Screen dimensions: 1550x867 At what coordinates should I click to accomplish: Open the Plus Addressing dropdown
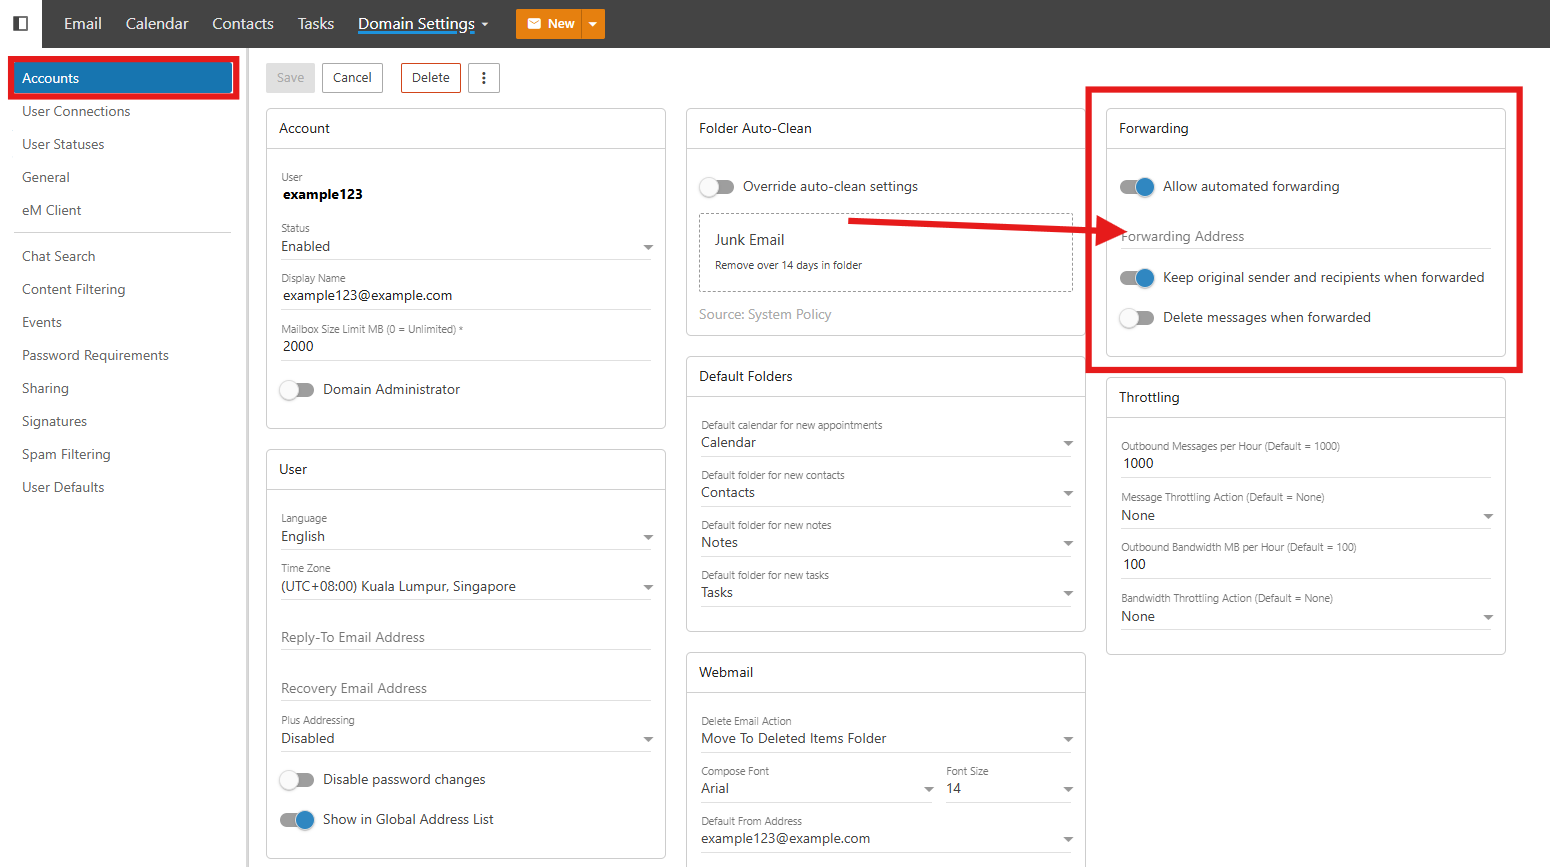click(x=466, y=739)
